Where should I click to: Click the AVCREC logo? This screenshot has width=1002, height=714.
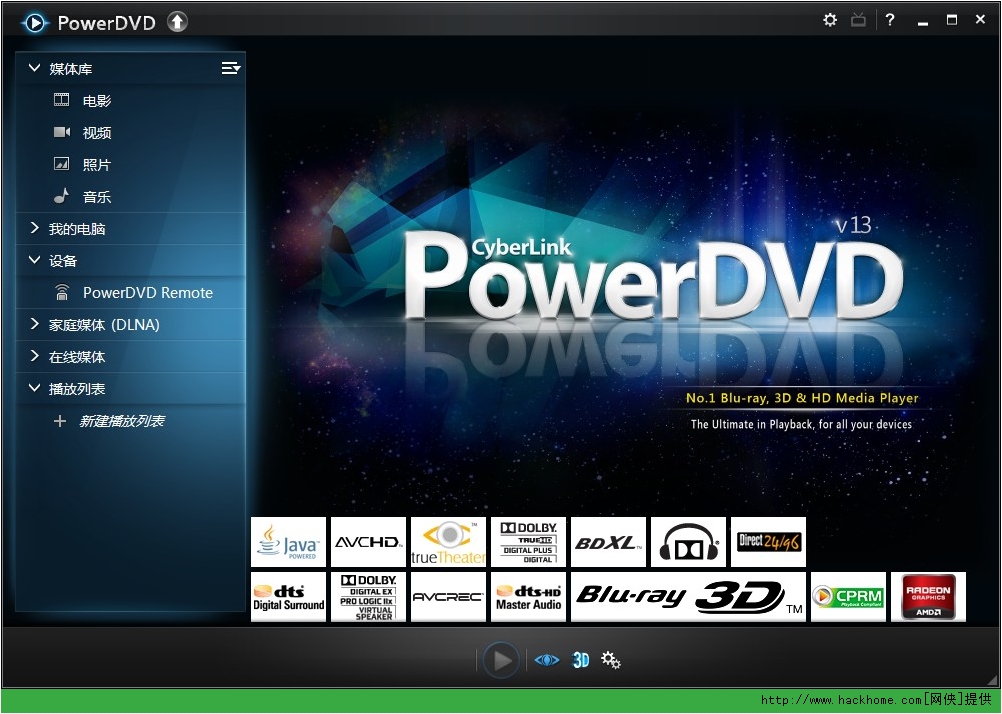448,597
